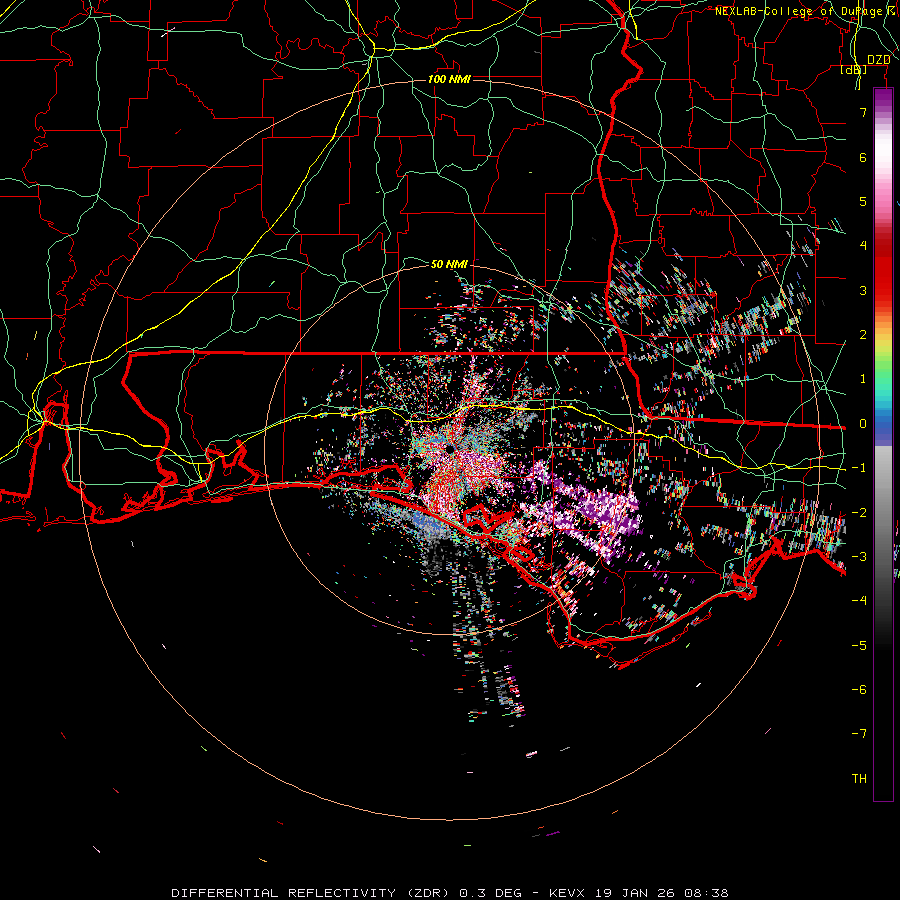
Task: Click the 50 NMI range ring label
Action: coord(449,264)
